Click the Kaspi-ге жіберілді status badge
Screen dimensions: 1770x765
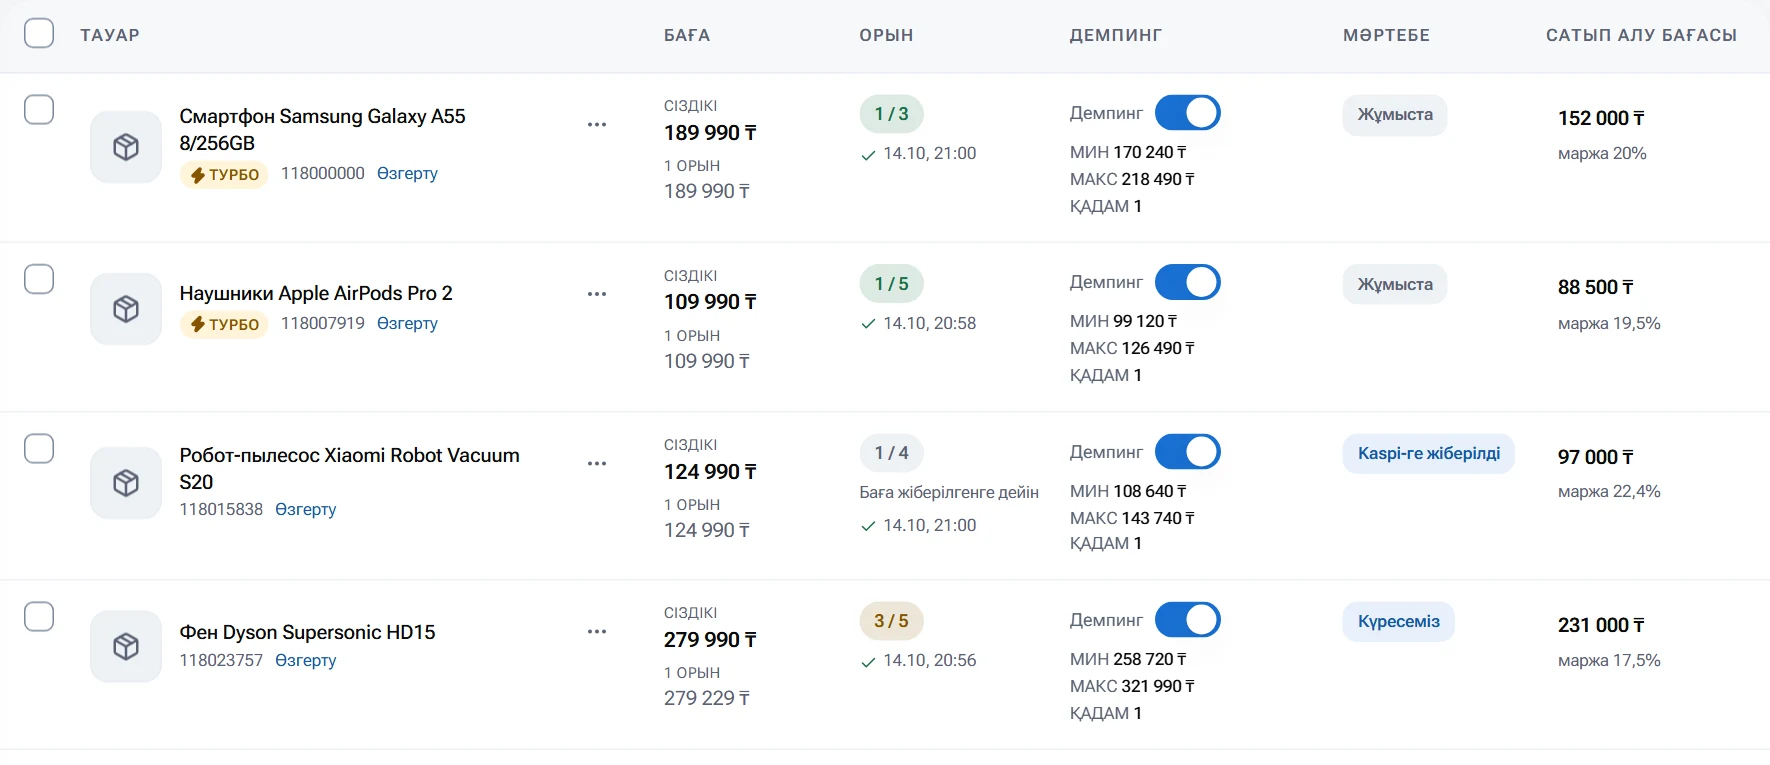[1429, 453]
